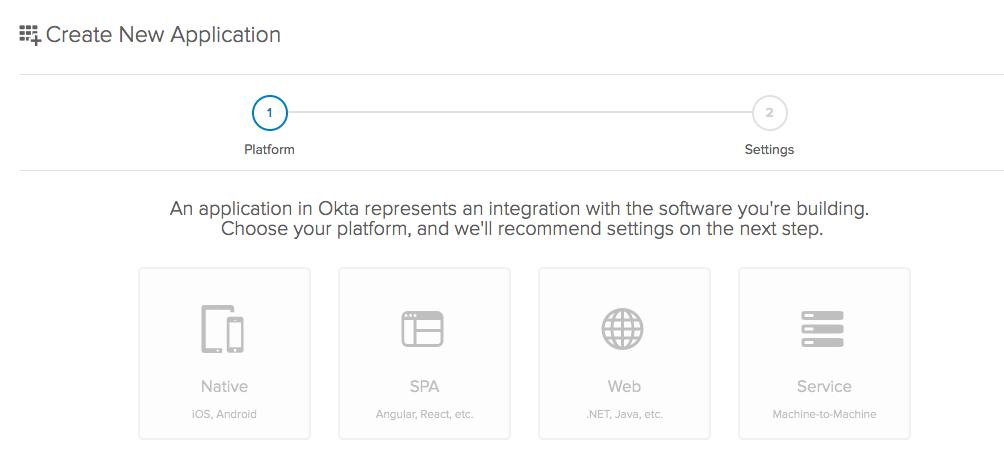Select the Web platform title text

(624, 386)
